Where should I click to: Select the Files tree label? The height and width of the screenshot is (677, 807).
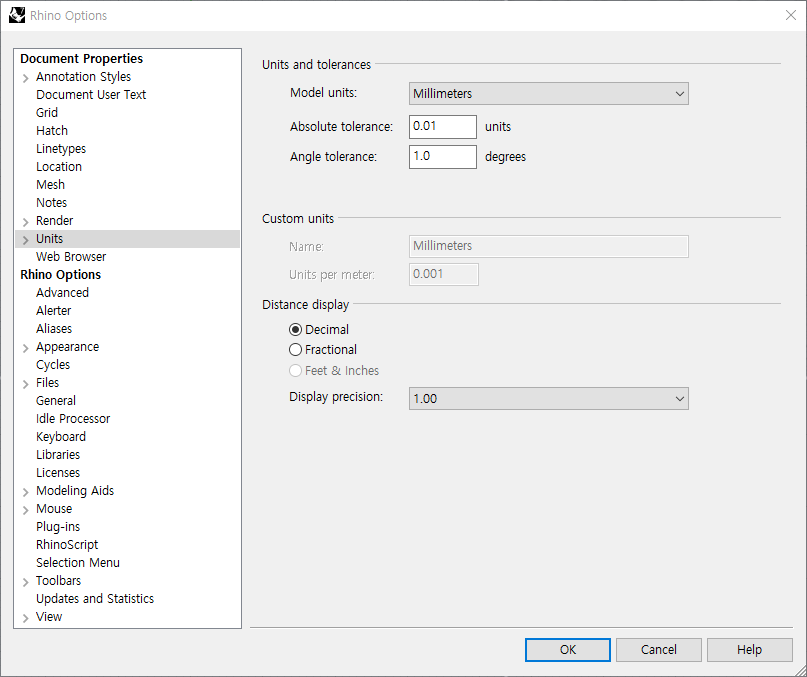coord(47,383)
